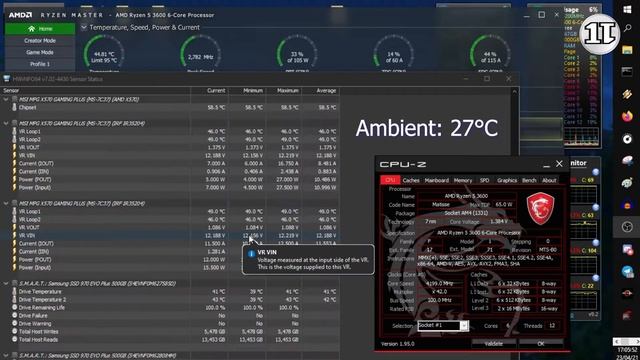
Task: Collapse the MSI MPG X570 AMD X570 sensor group
Action: [6, 99]
